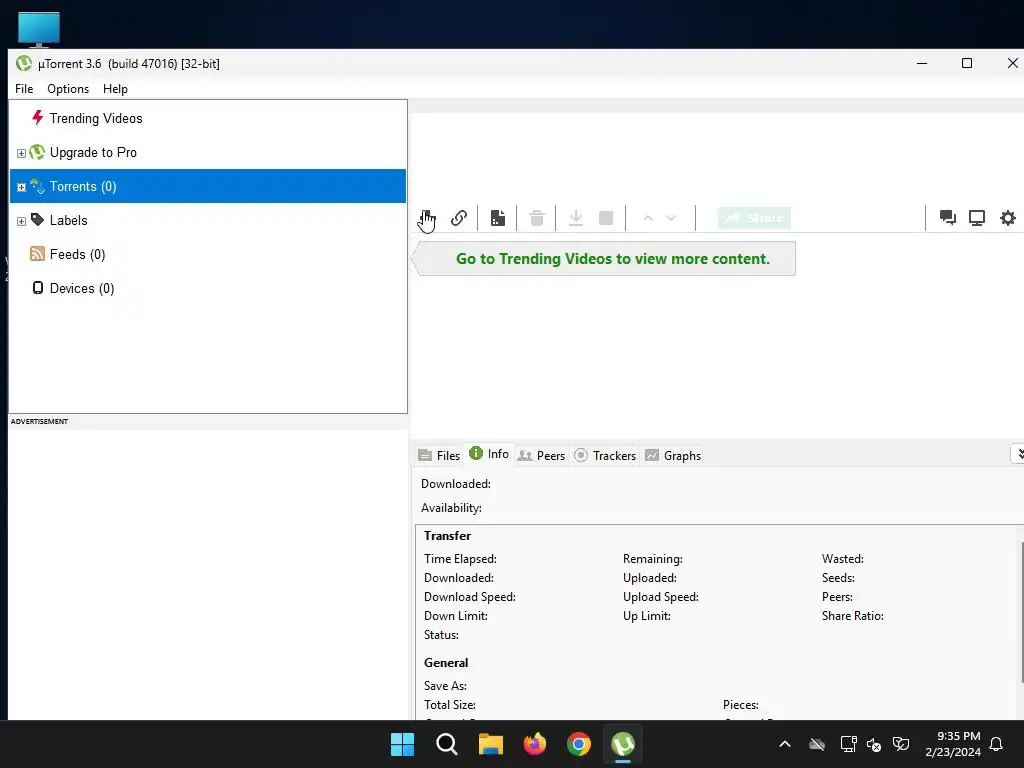Collapse details pane with chevron button
The height and width of the screenshot is (768, 1024).
(1019, 454)
